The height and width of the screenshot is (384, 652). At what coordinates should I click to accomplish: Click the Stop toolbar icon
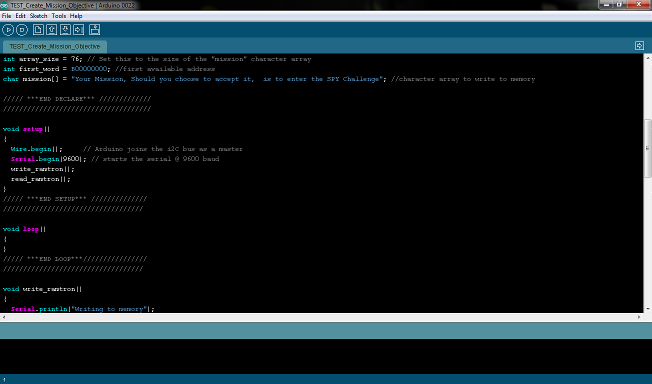pos(22,30)
